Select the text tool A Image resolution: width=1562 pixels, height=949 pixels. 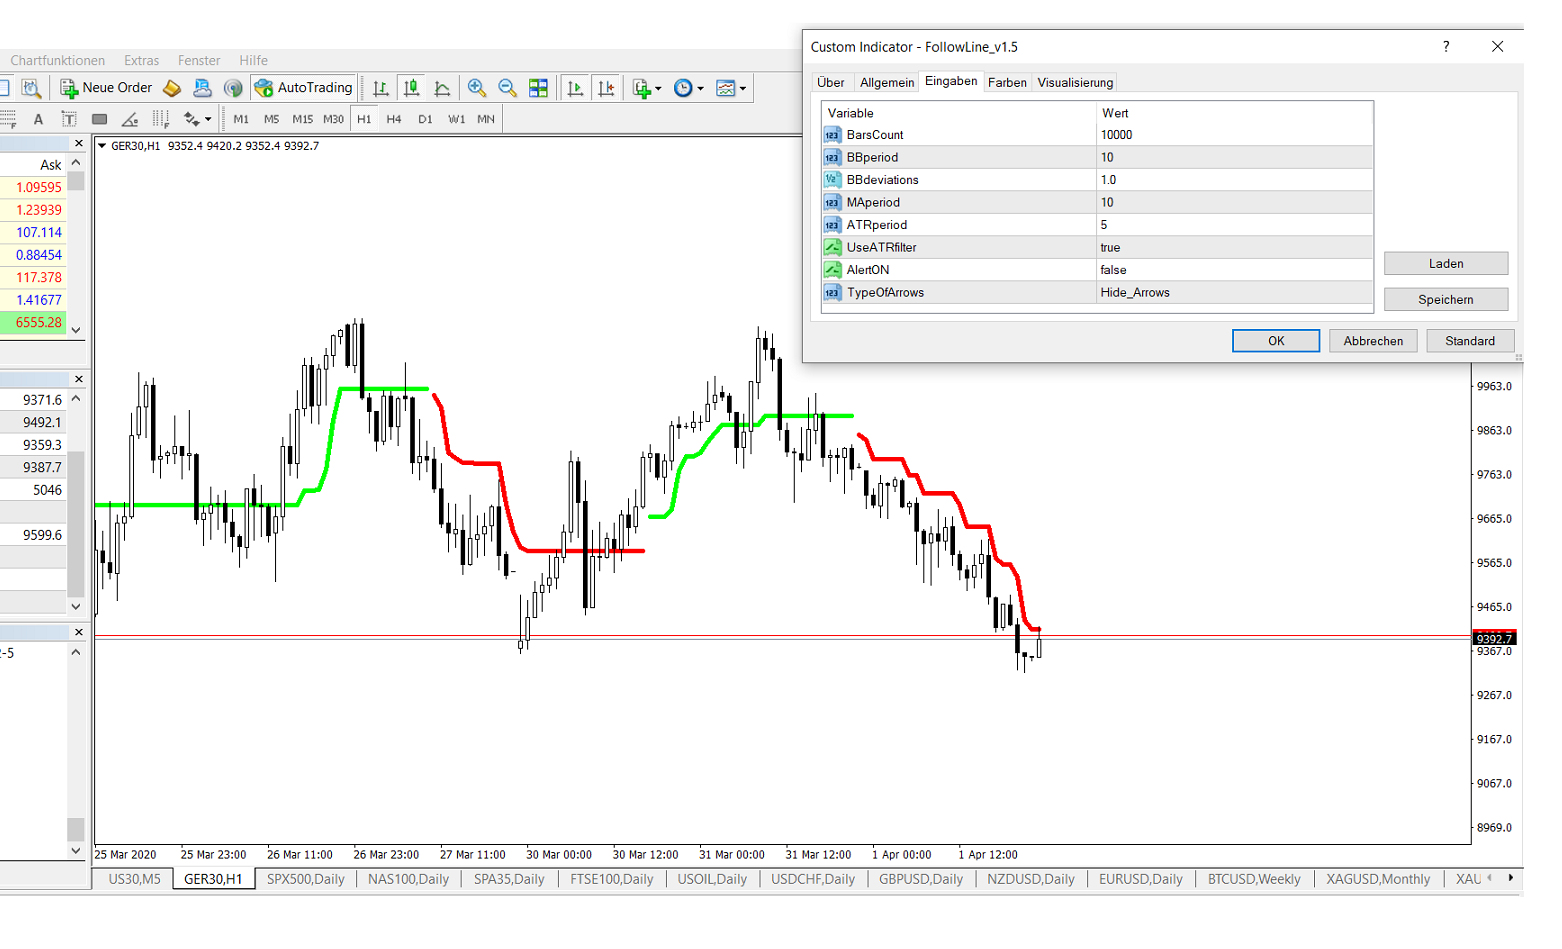[x=38, y=119]
